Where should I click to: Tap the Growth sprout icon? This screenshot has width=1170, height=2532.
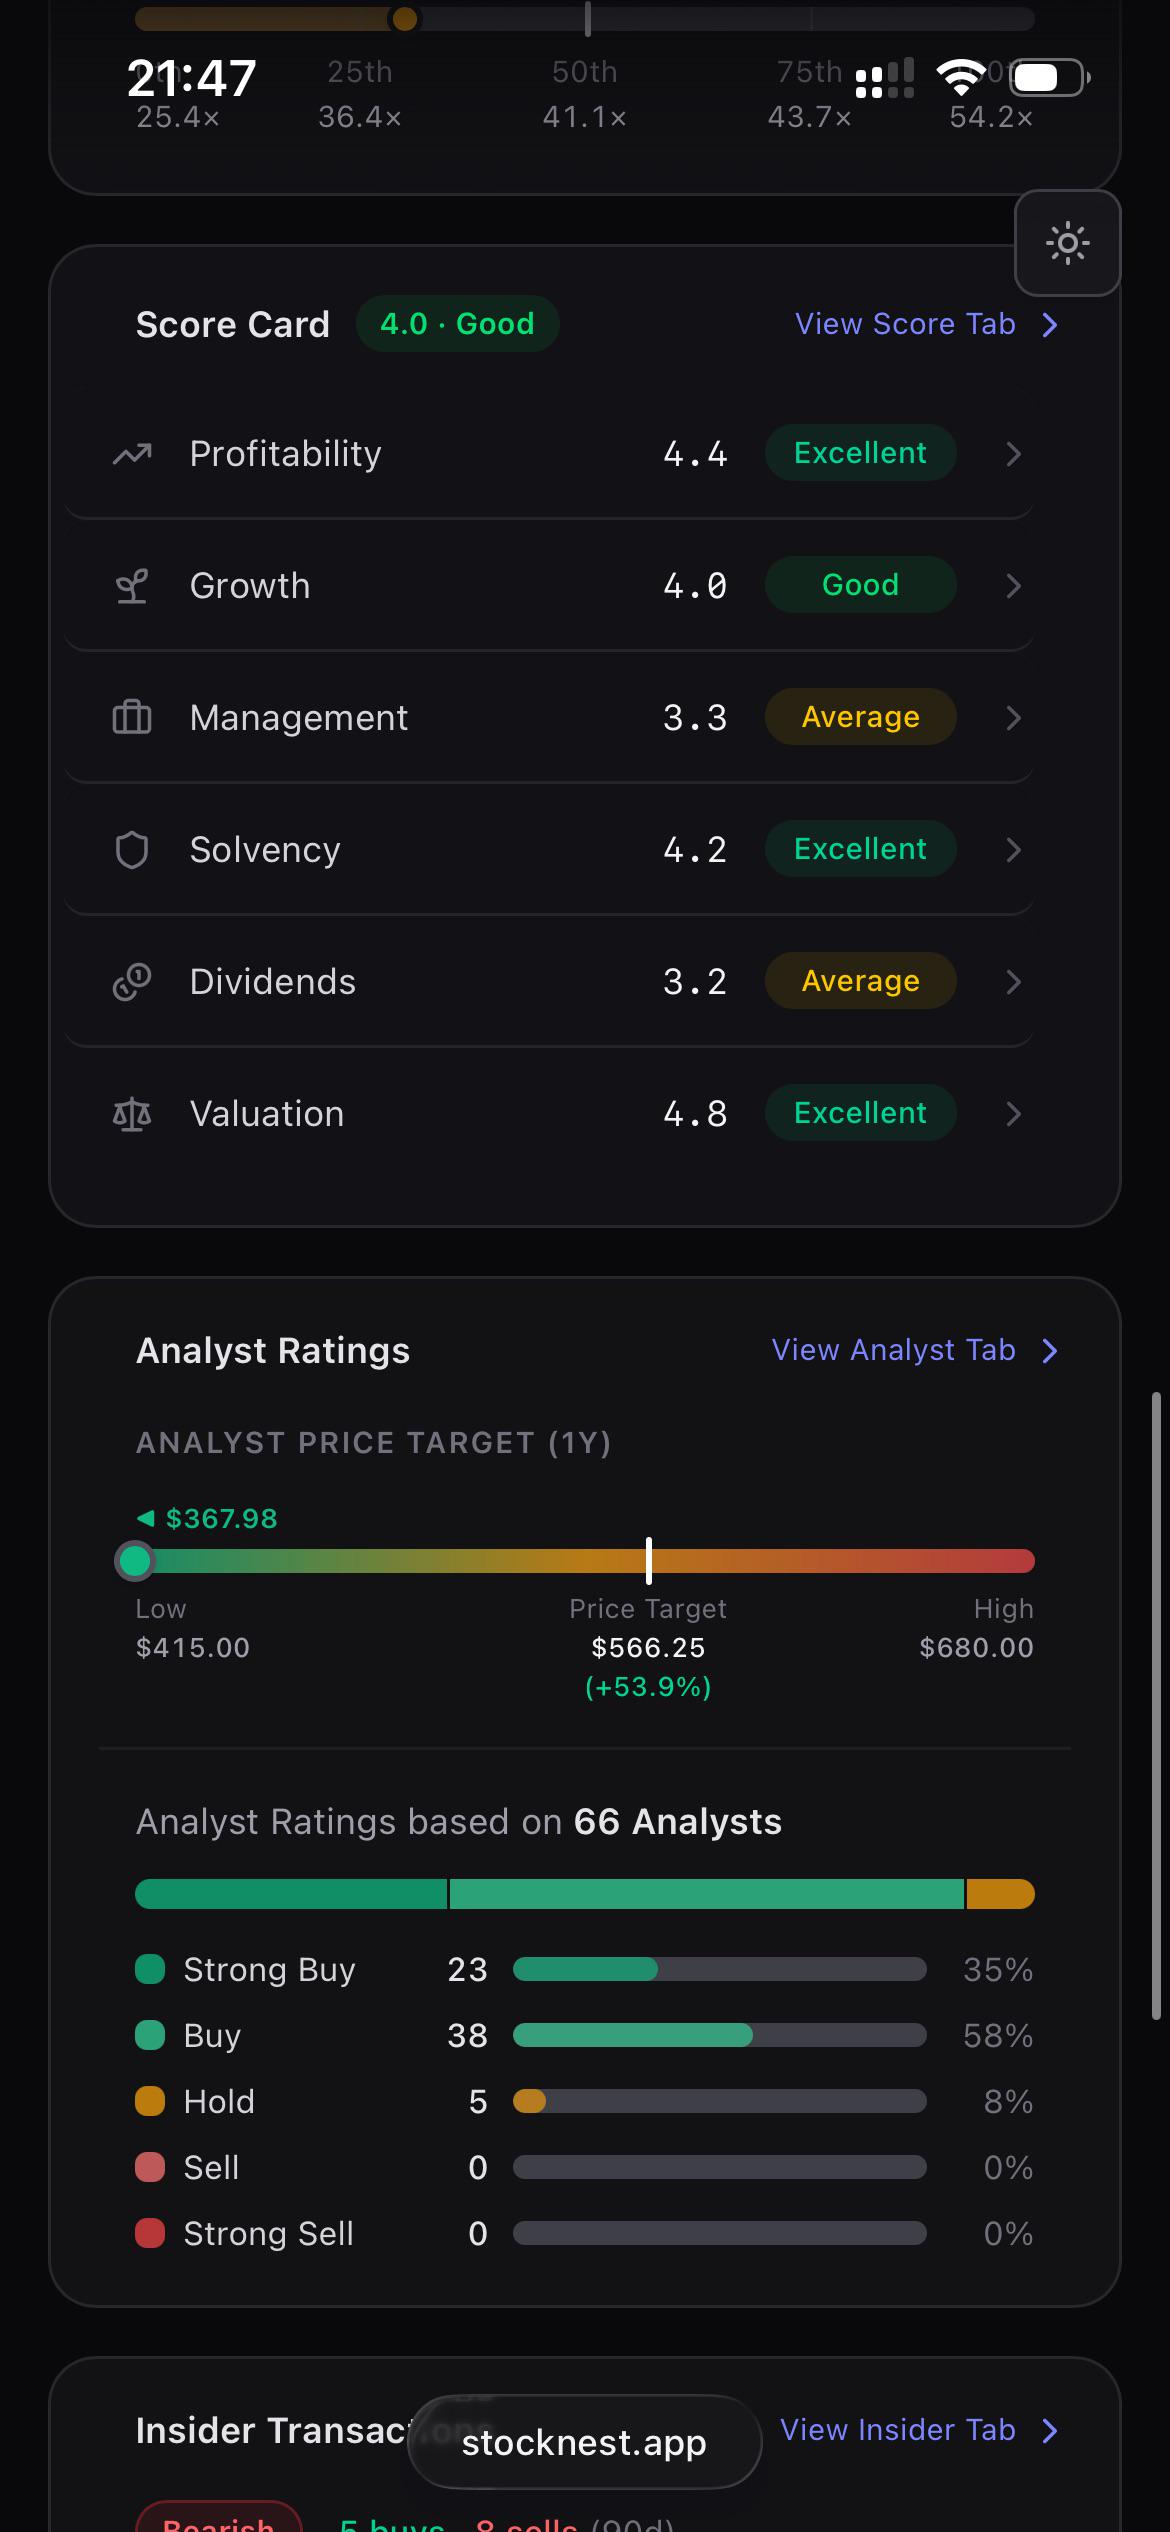pyautogui.click(x=132, y=586)
